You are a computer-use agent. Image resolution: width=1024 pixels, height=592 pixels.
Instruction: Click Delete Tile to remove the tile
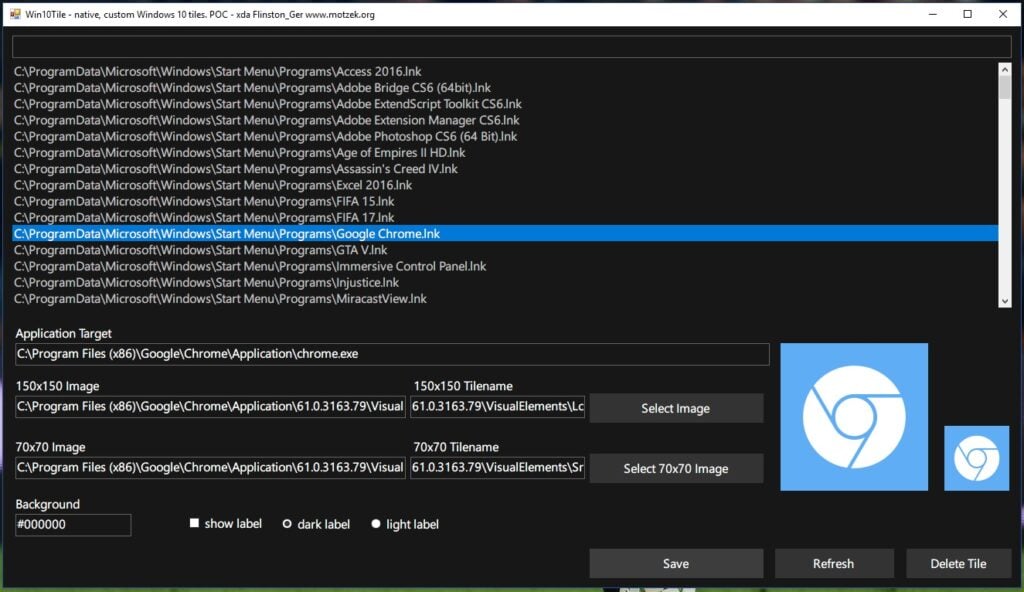(x=958, y=563)
